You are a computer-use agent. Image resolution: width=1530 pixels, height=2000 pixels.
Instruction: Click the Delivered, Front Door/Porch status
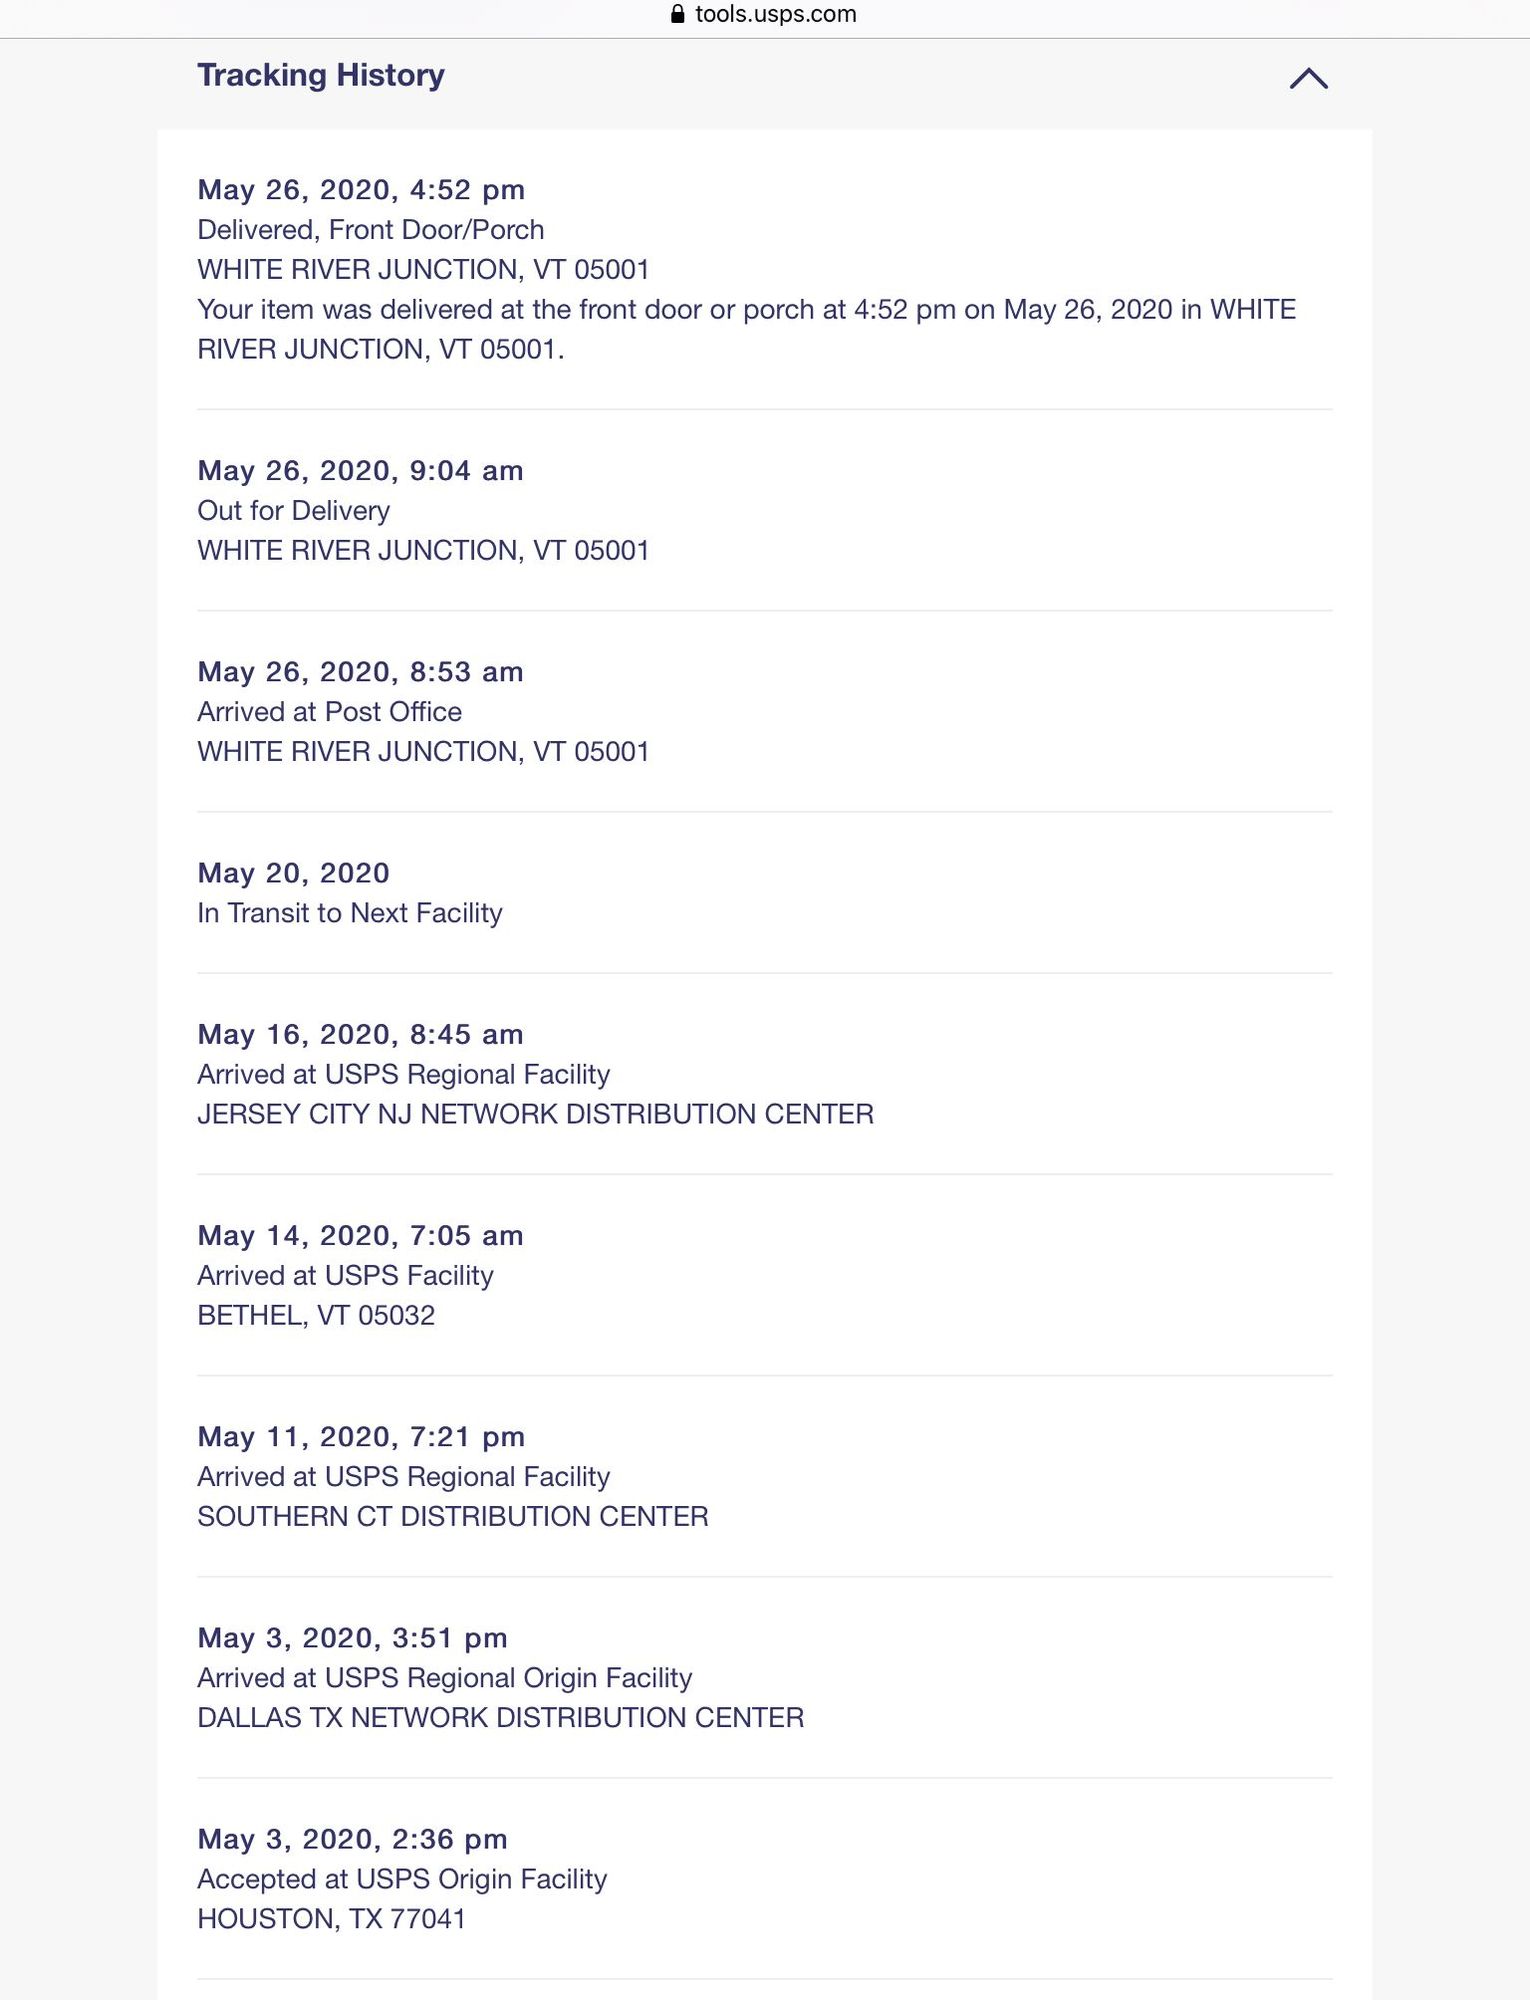(371, 230)
